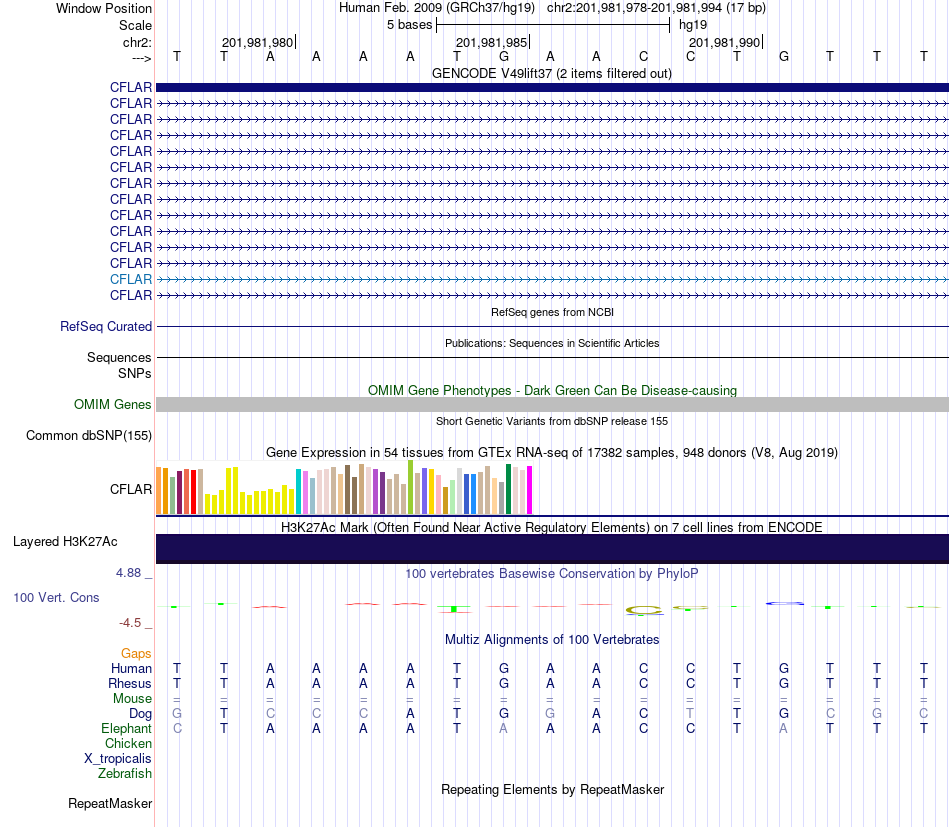This screenshot has width=950, height=827.
Task: Click Publications: Sequences in Scientific Articles title
Action: click(x=552, y=343)
